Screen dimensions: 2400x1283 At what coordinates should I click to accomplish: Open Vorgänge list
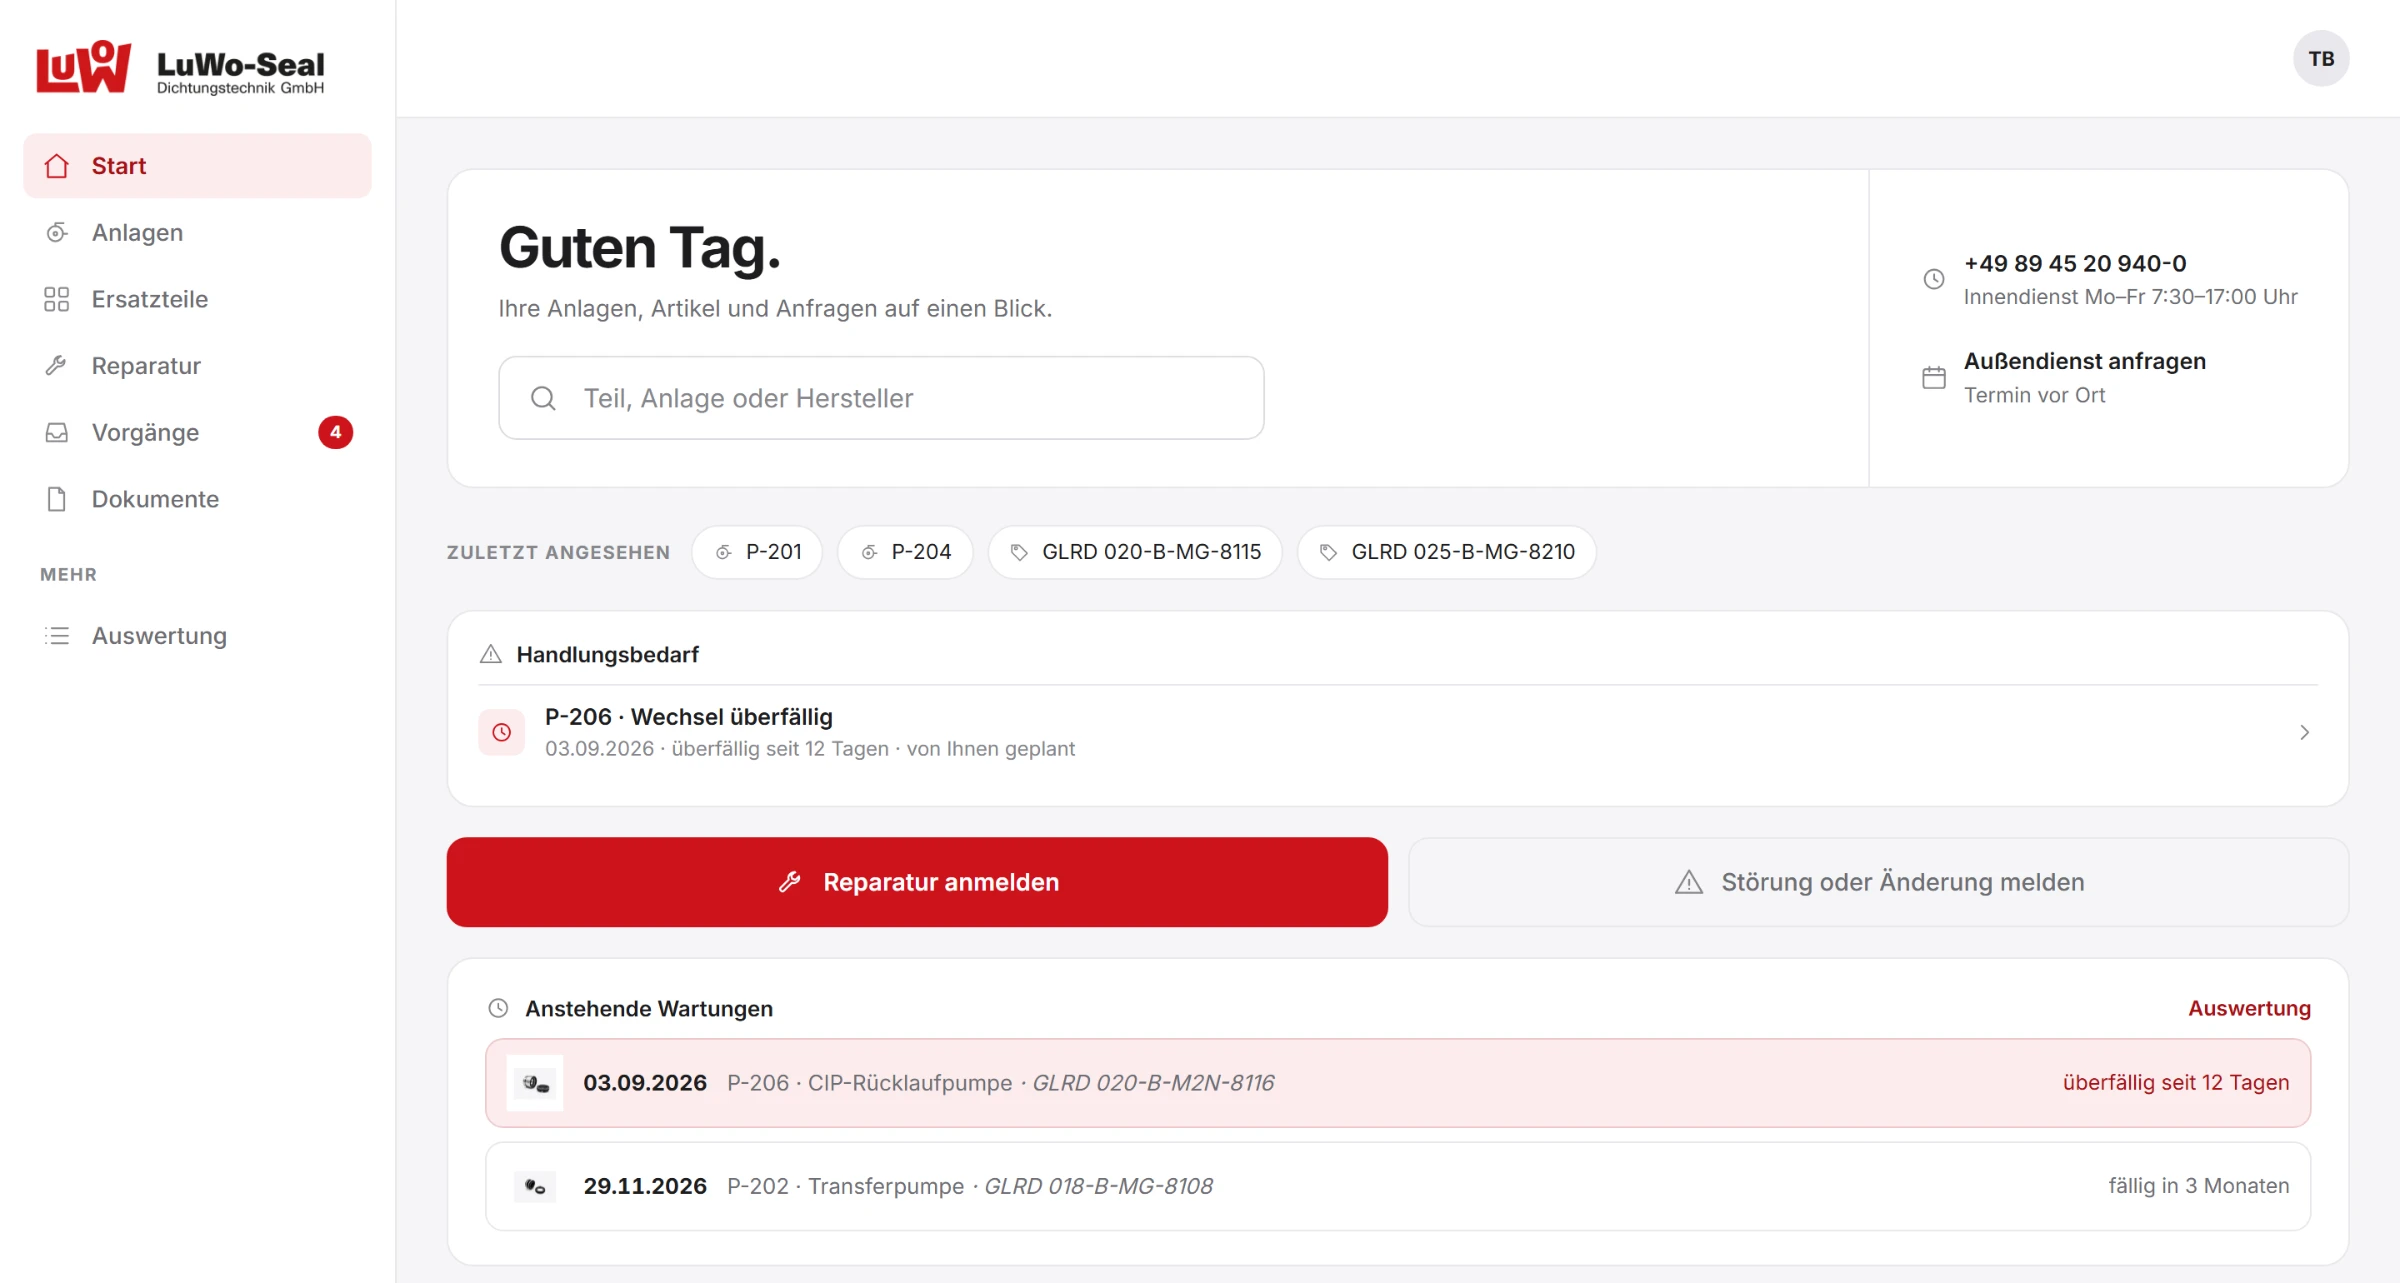click(x=197, y=432)
